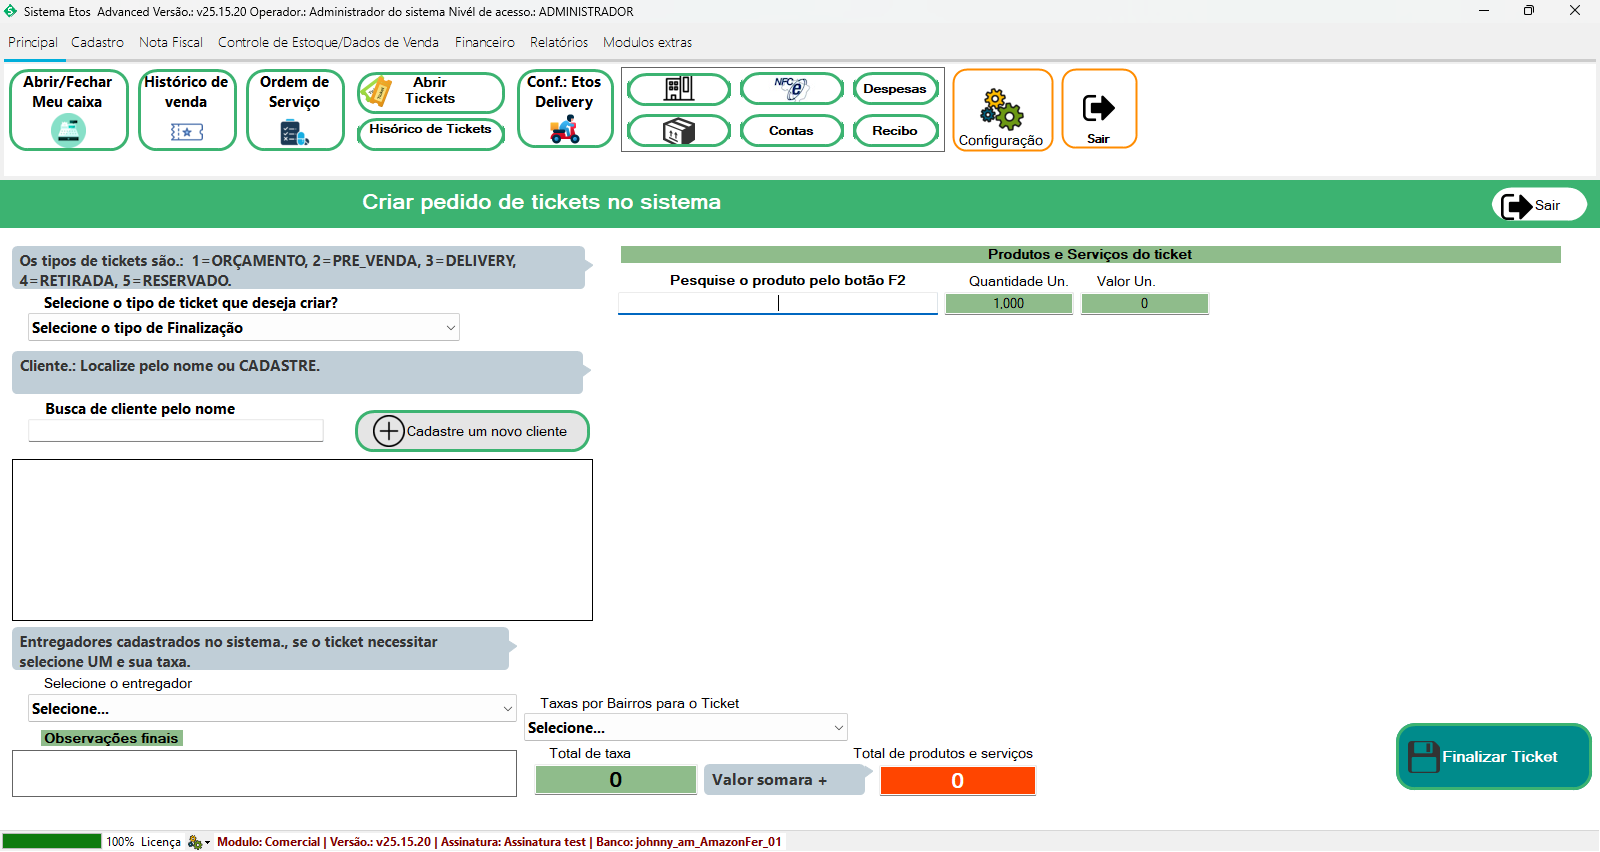Click the package box icon button
Image resolution: width=1600 pixels, height=852 pixels.
pos(679,131)
